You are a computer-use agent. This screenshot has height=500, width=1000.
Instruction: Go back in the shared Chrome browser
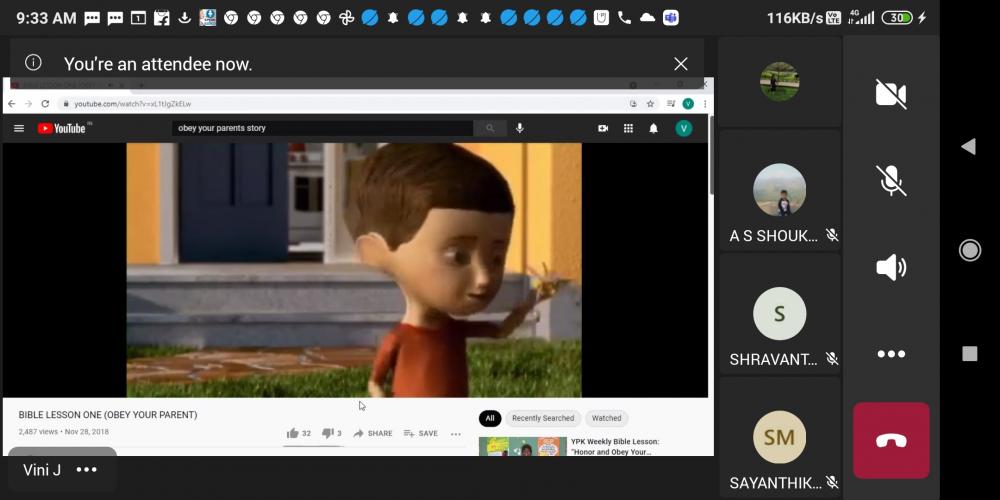click(x=11, y=103)
